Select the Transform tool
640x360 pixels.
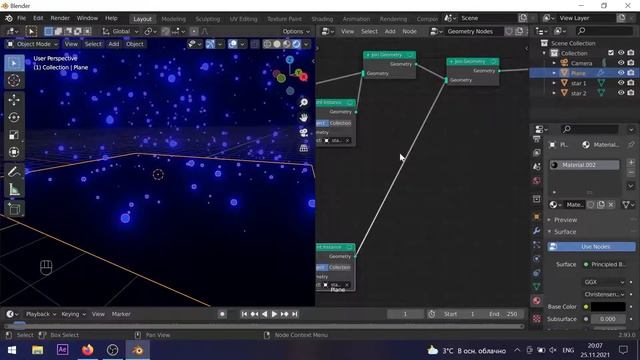(x=14, y=152)
